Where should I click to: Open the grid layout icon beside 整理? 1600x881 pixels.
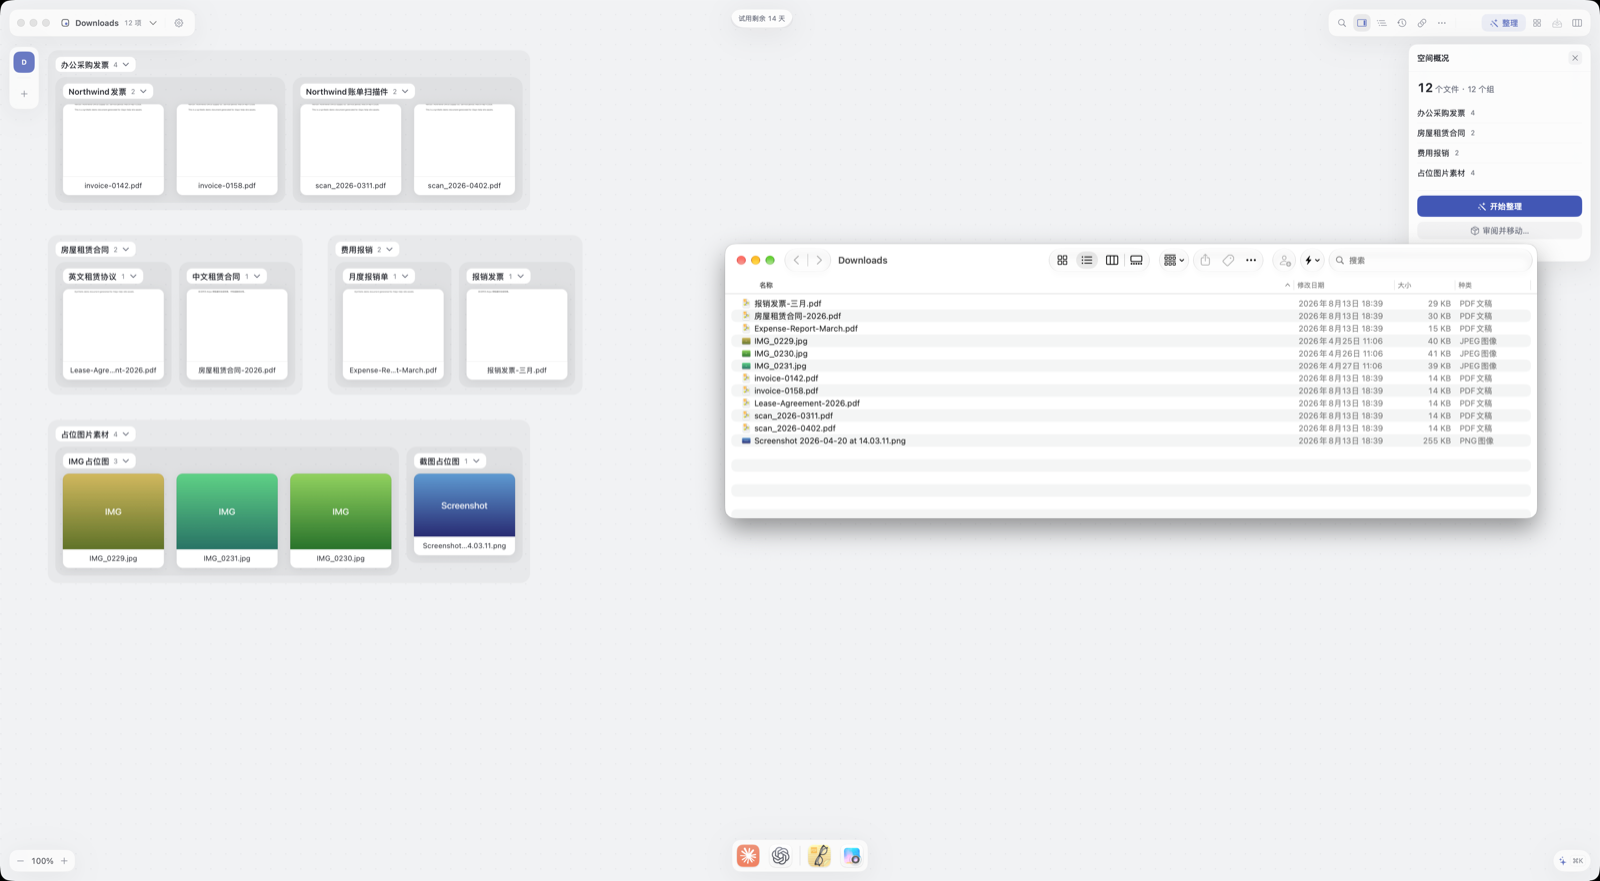[1537, 23]
